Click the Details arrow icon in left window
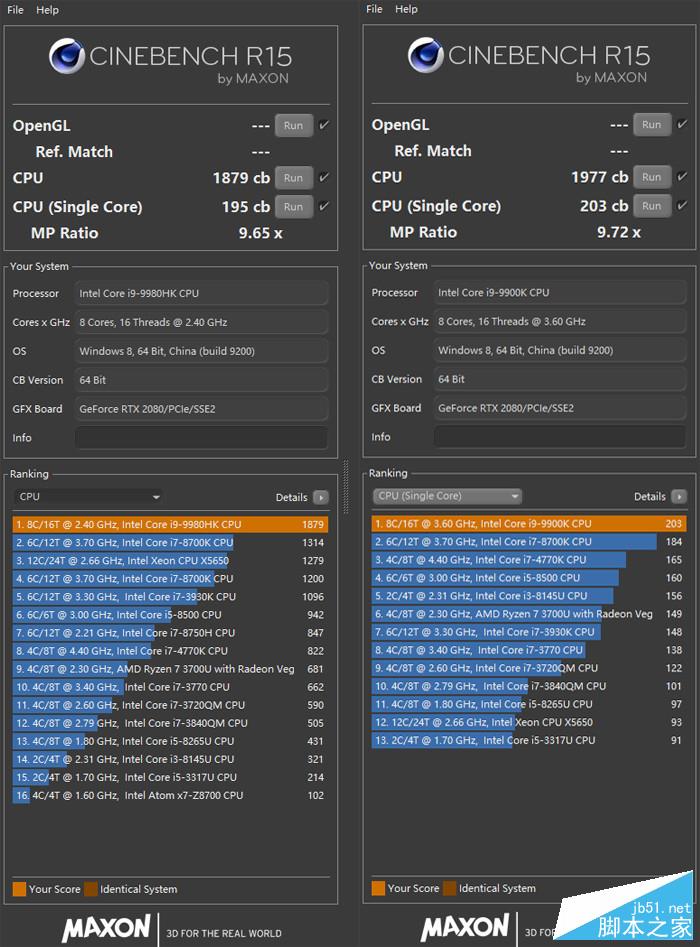The image size is (700, 947). pos(321,498)
